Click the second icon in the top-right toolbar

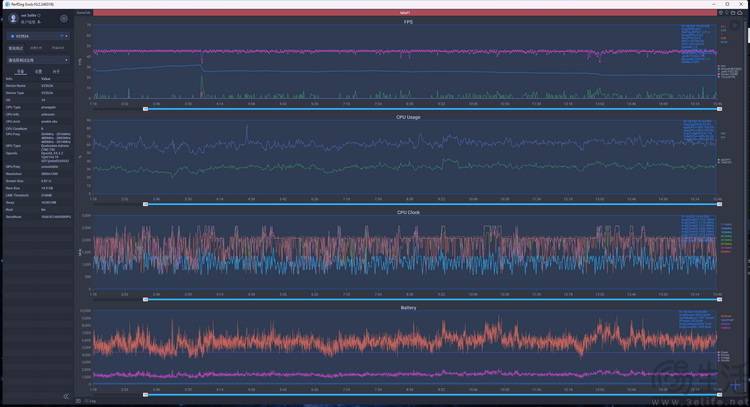(x=727, y=13)
